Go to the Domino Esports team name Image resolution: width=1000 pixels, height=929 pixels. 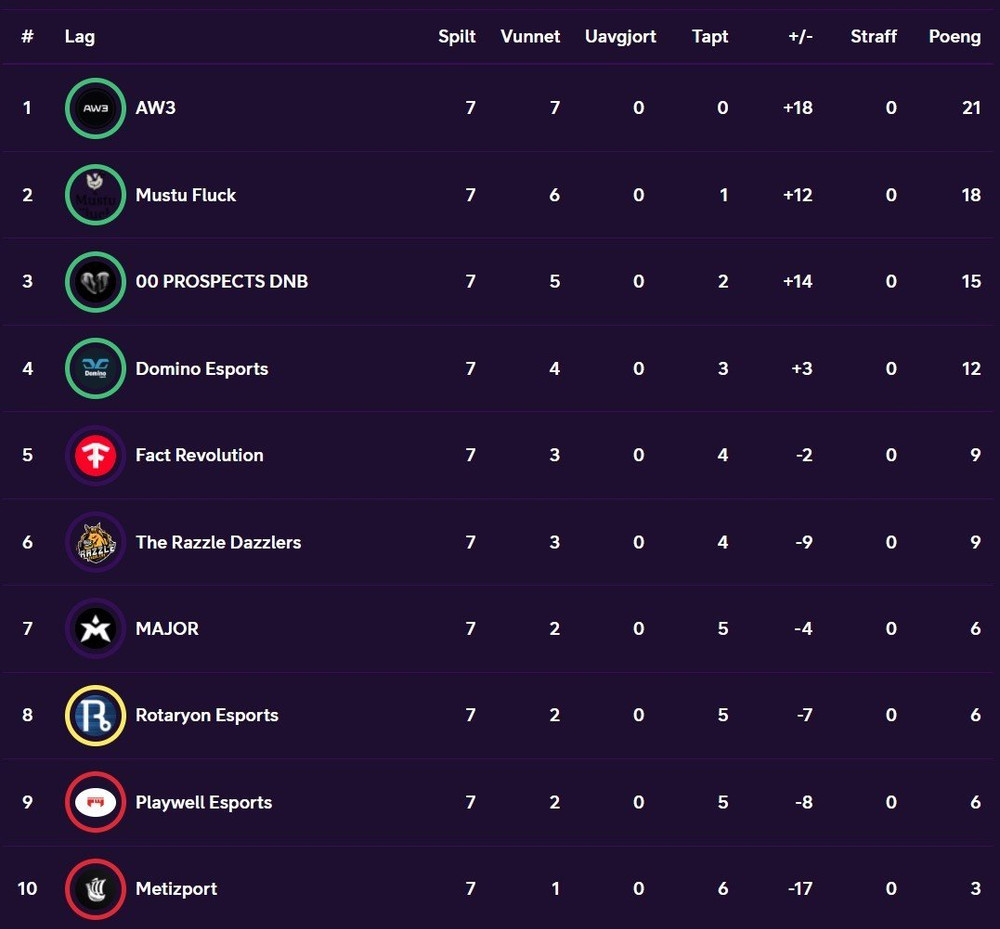pyautogui.click(x=202, y=369)
